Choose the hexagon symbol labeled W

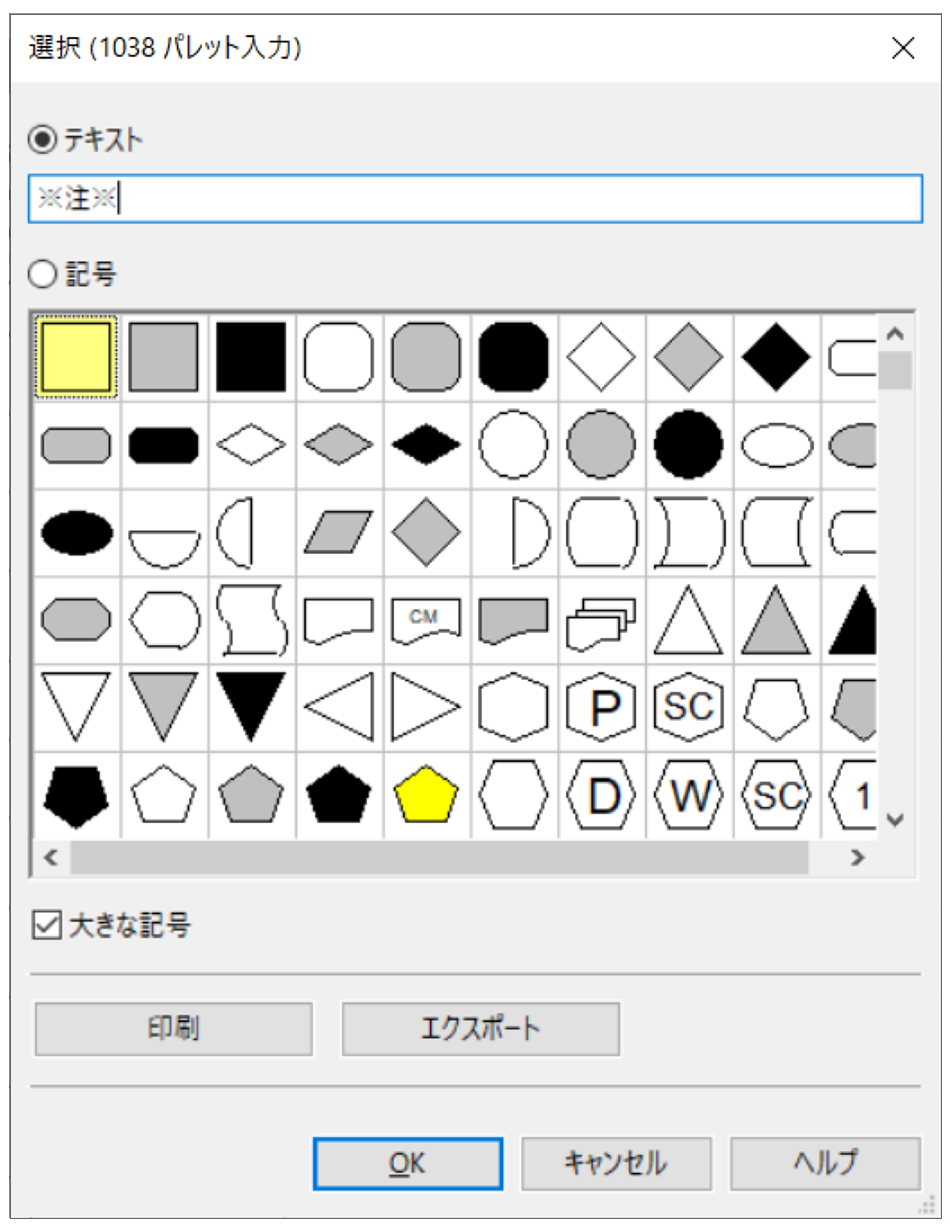coord(689,796)
